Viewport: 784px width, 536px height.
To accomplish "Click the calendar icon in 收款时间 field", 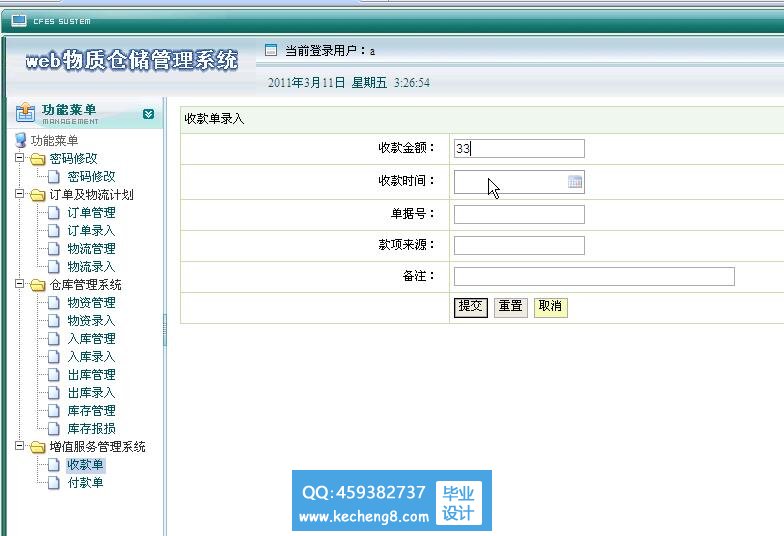I will [x=575, y=182].
